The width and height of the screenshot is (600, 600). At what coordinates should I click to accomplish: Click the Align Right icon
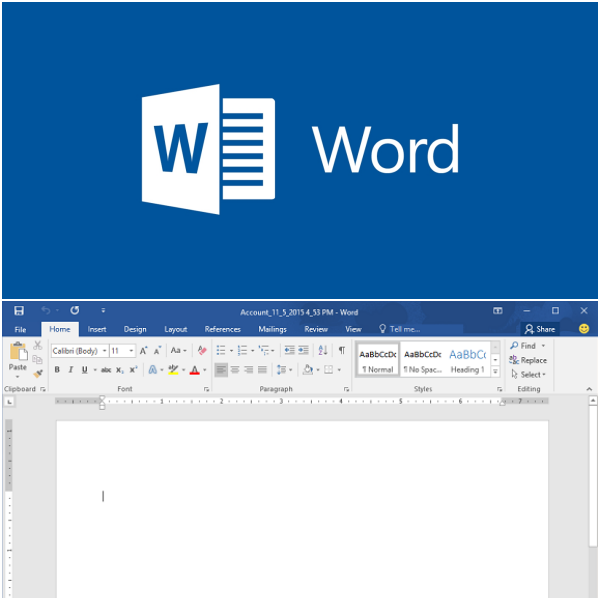click(x=249, y=370)
